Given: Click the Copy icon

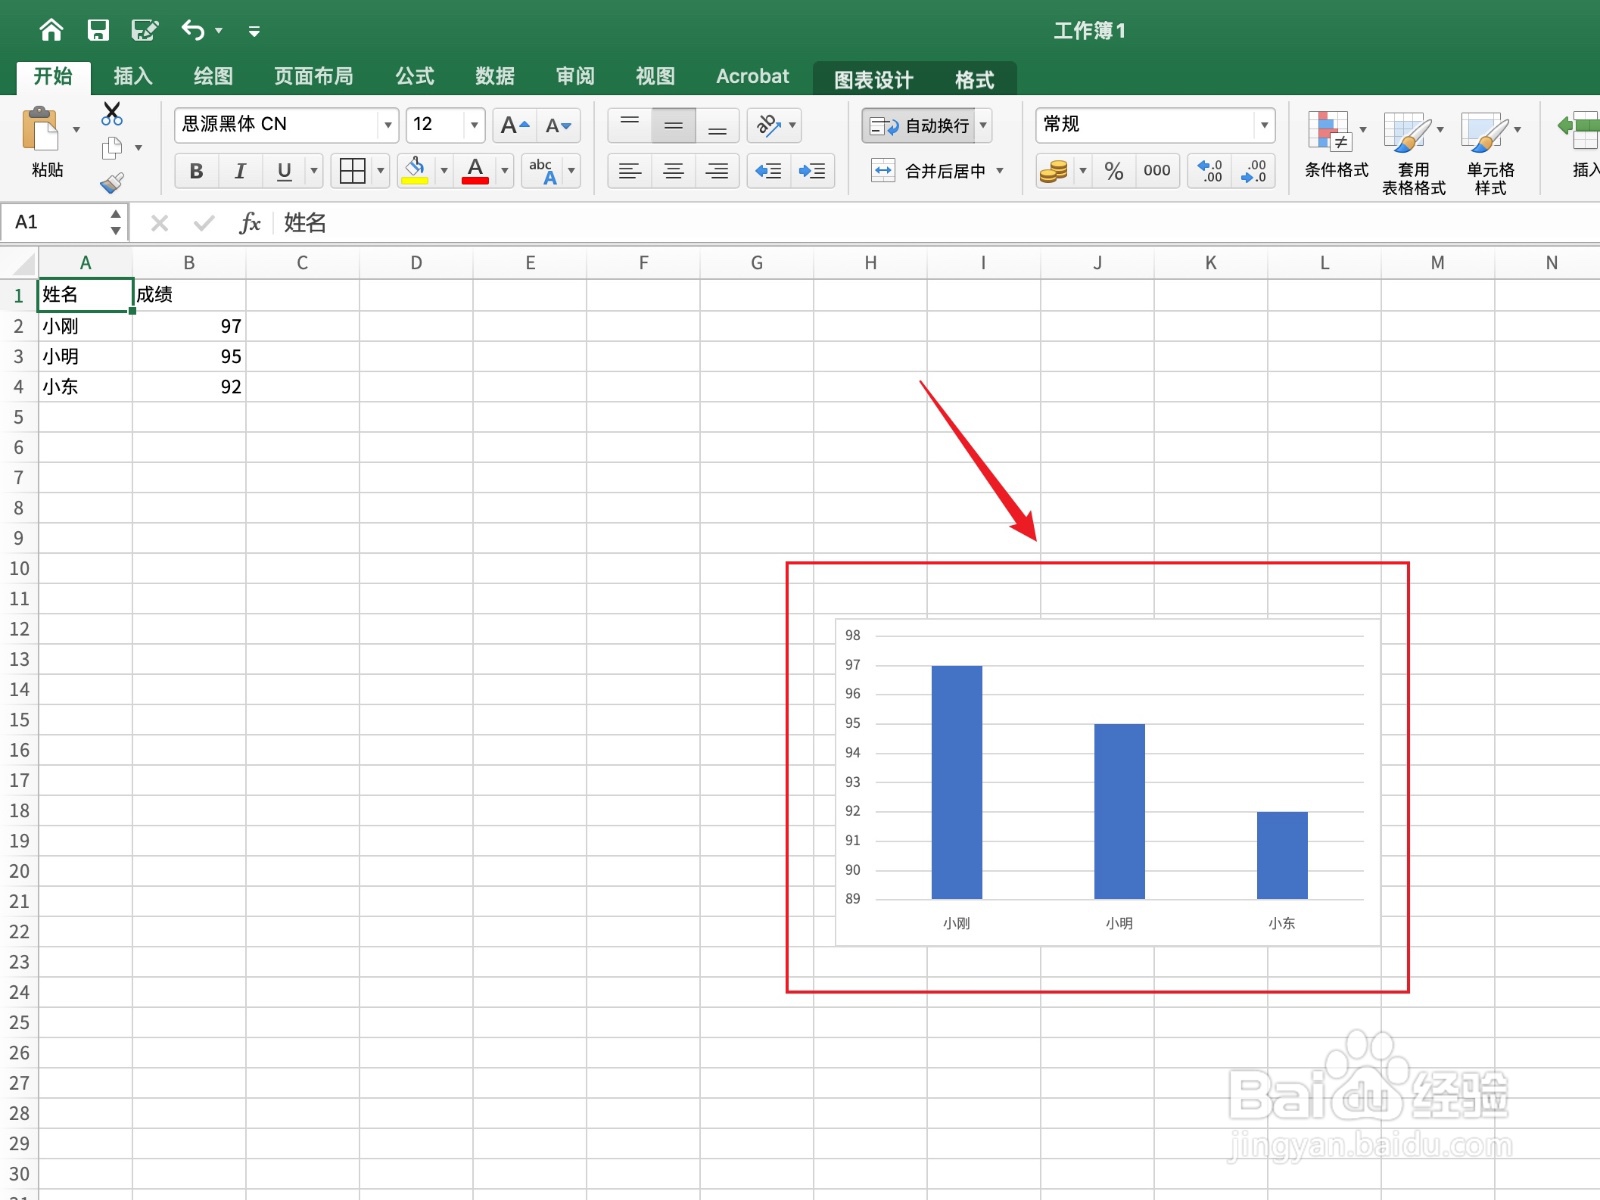Looking at the screenshot, I should tap(112, 148).
